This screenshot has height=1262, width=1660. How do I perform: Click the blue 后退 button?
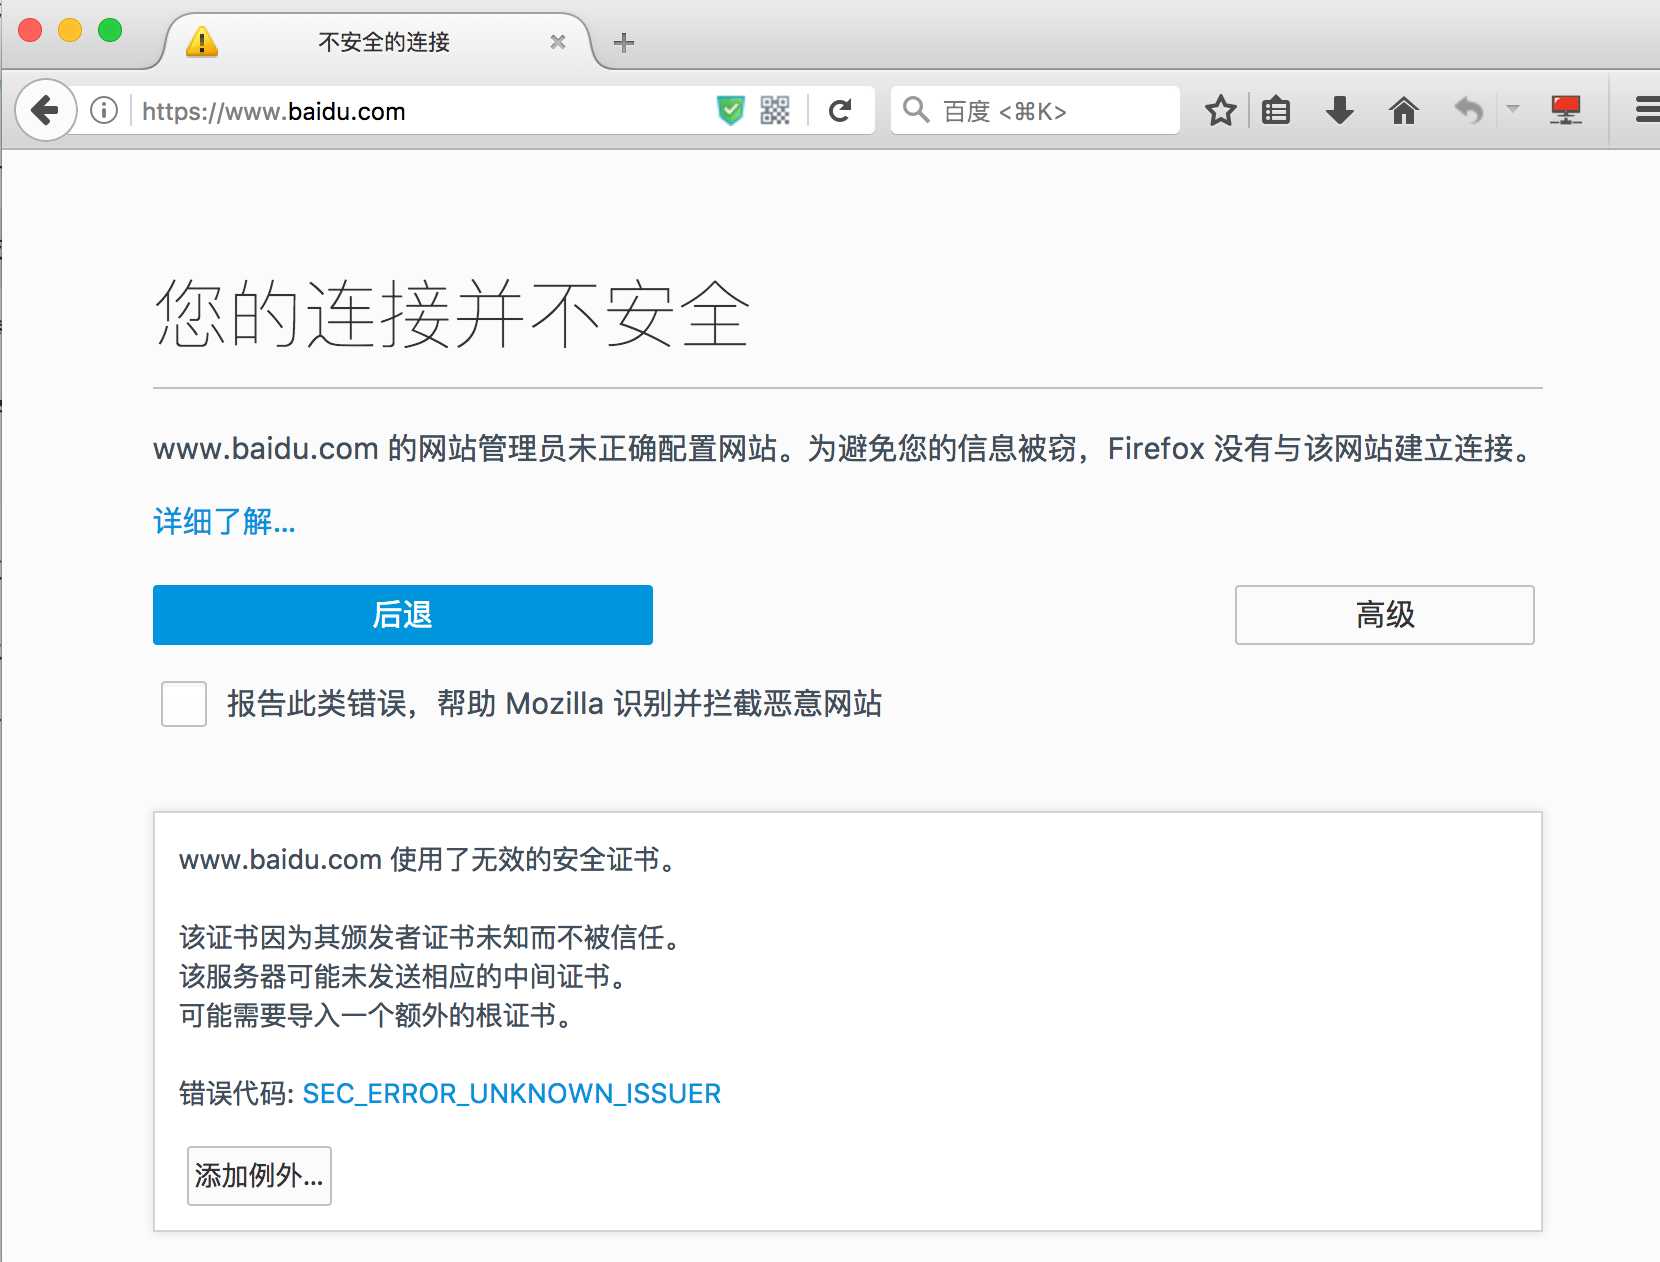[x=403, y=615]
